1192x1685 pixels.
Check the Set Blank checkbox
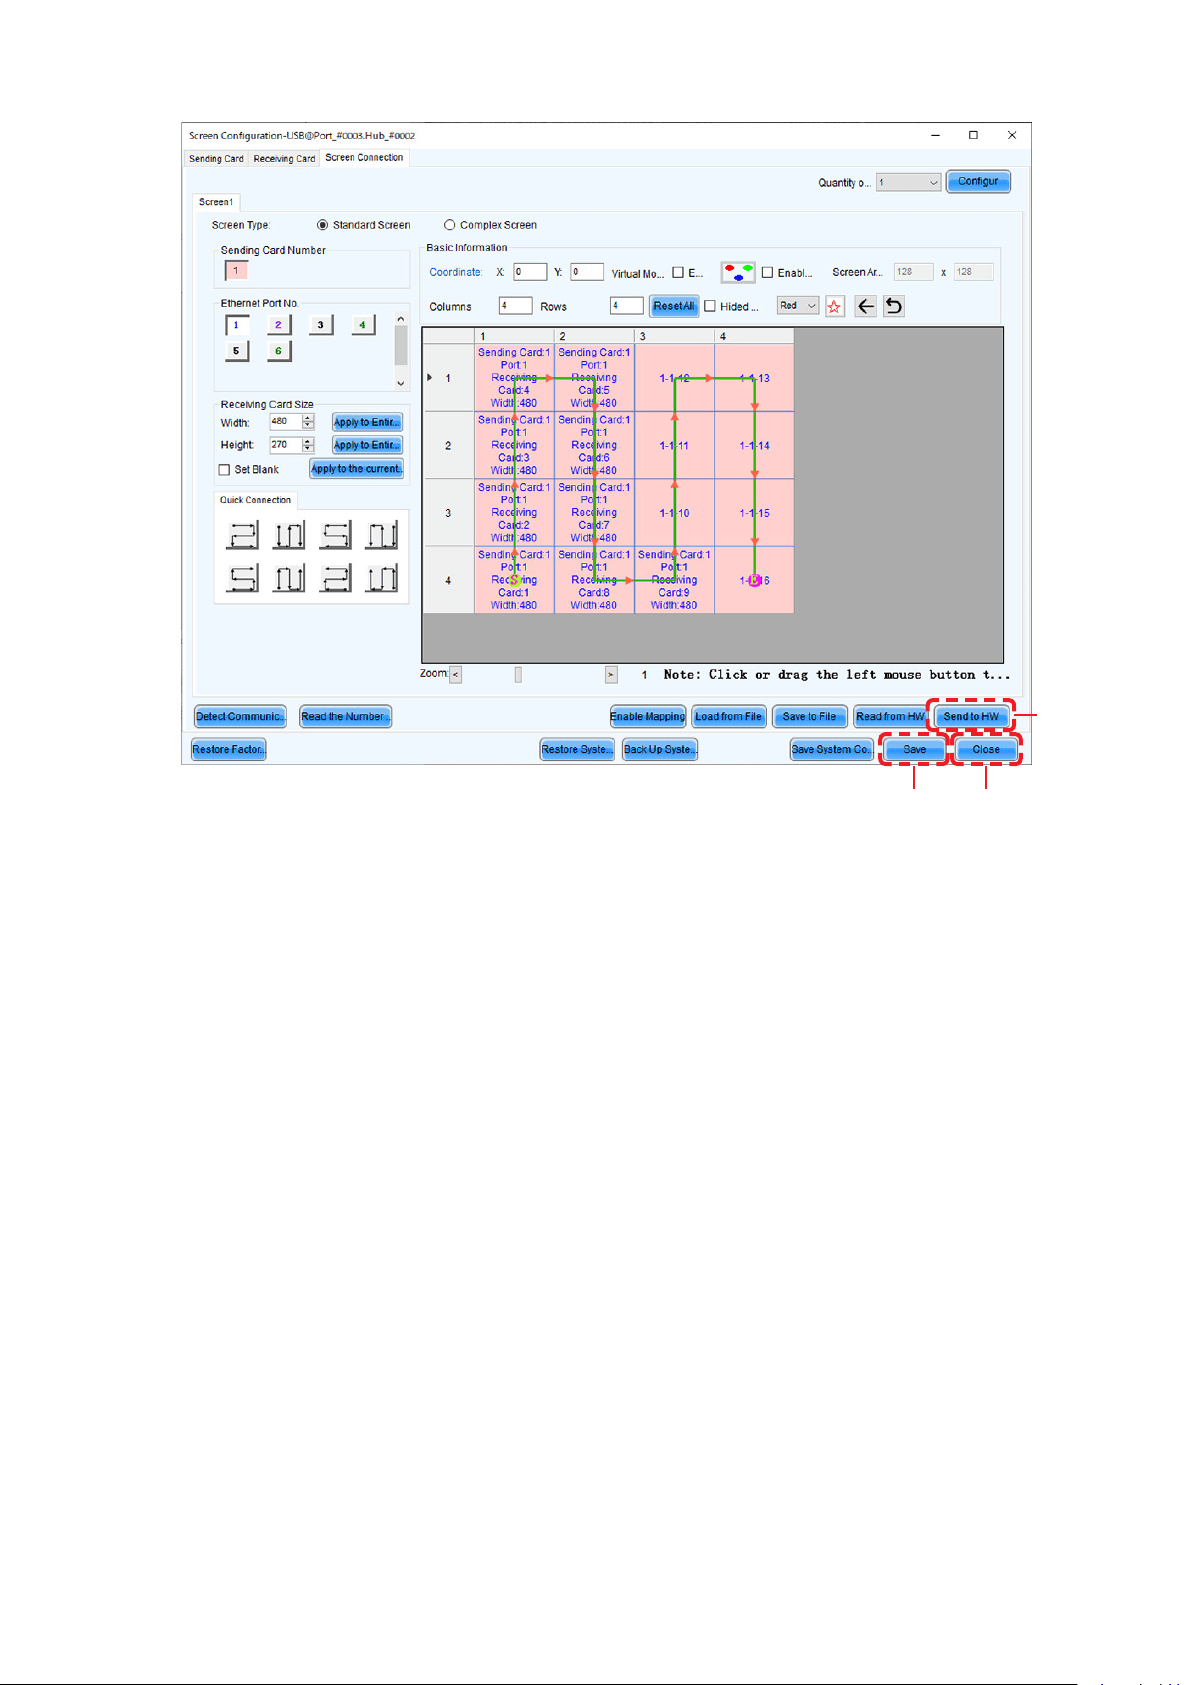(224, 470)
